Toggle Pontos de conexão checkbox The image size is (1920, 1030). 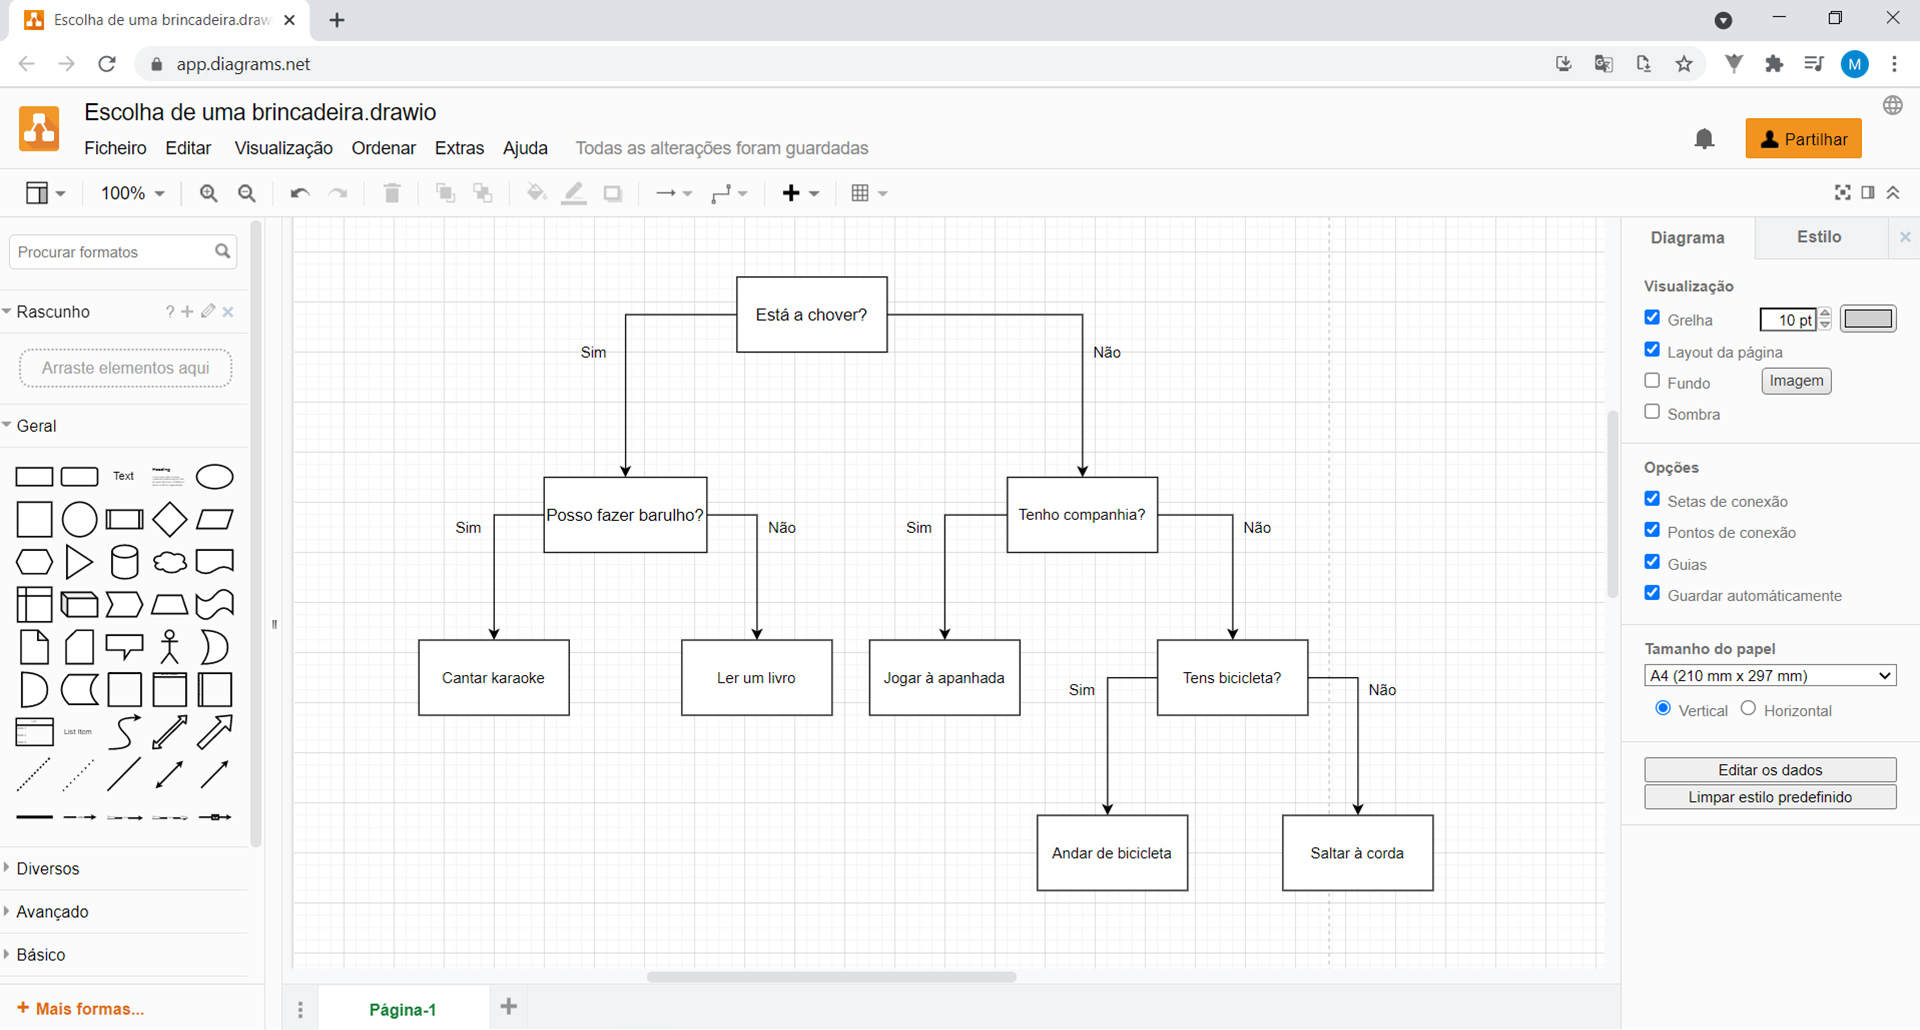point(1652,530)
